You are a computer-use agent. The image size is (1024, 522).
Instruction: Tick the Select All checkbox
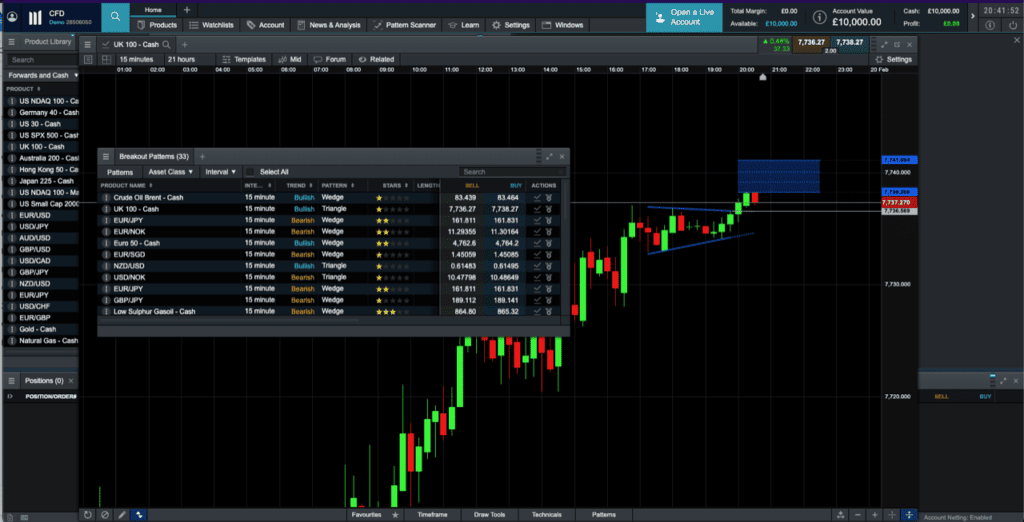(x=251, y=172)
